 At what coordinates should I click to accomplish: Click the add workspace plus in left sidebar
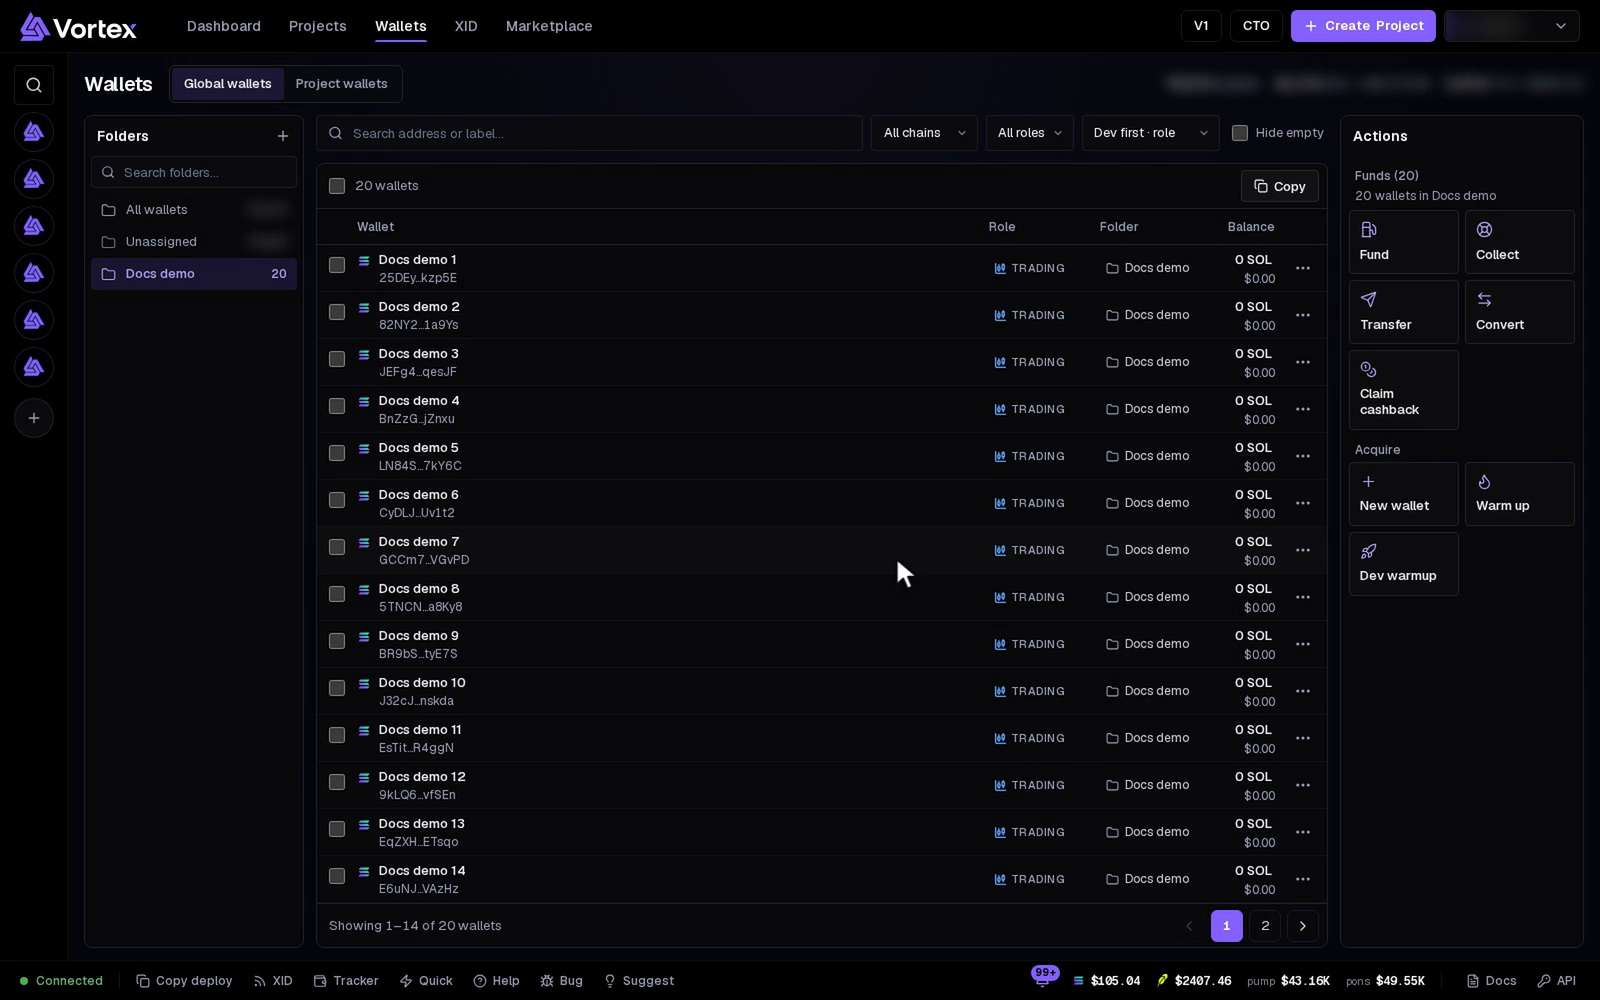click(x=34, y=418)
